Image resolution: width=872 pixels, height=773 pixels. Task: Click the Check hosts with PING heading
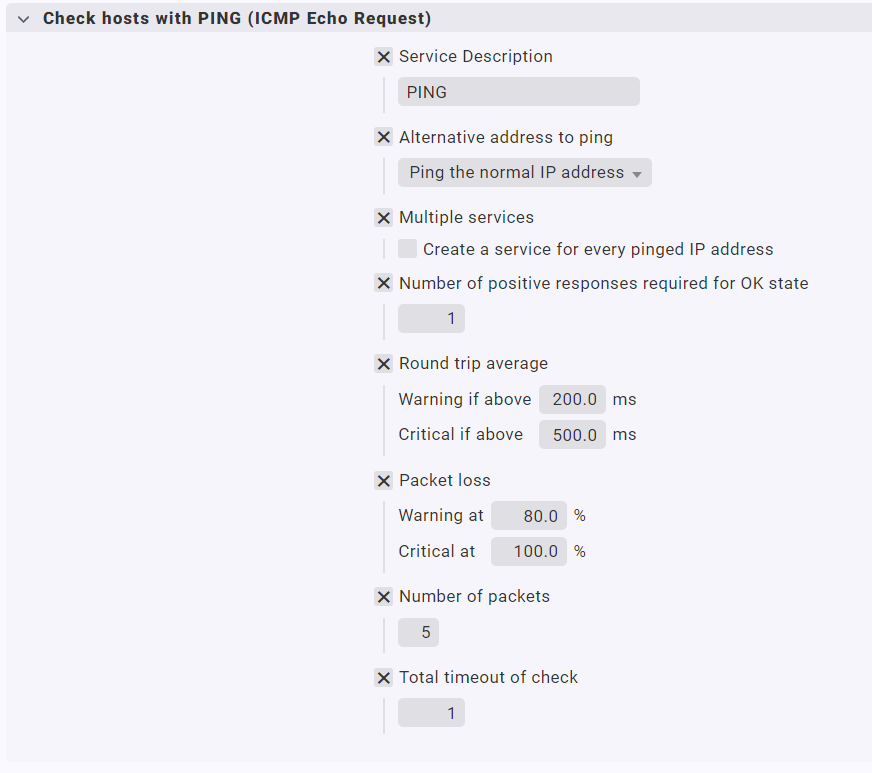(237, 19)
